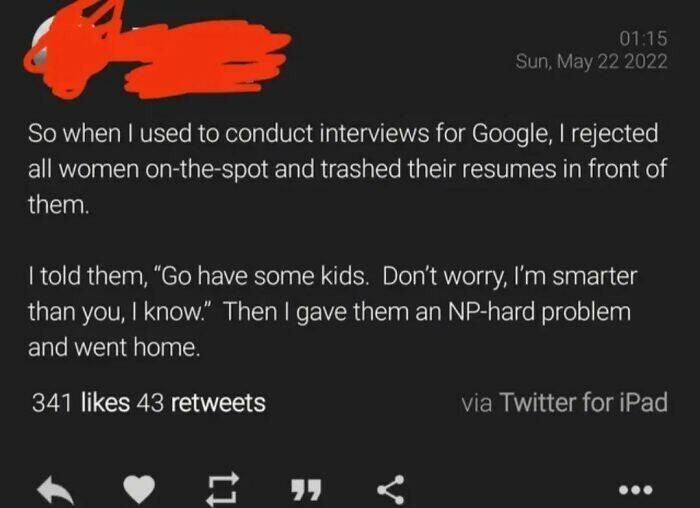Click the 01:15 timestamp
The image size is (700, 508).
[x=643, y=38]
